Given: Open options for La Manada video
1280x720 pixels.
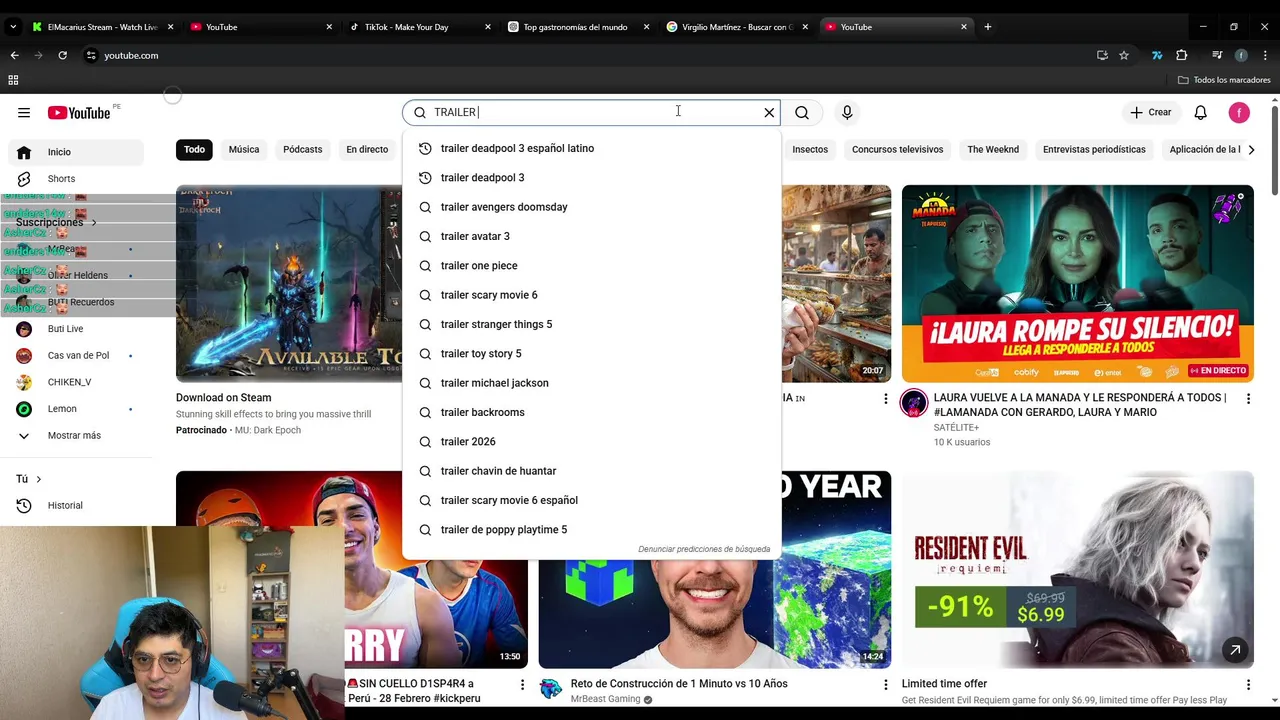Looking at the screenshot, I should point(1248,399).
